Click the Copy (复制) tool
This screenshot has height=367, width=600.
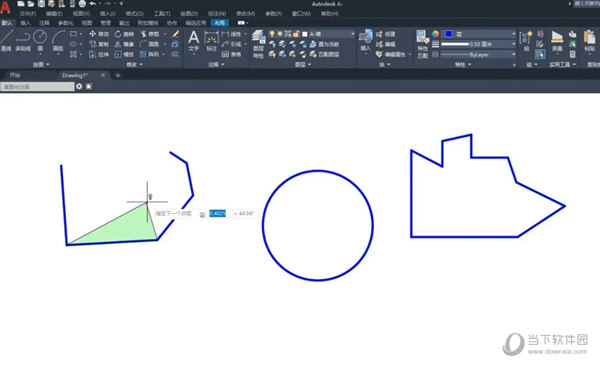coord(99,44)
